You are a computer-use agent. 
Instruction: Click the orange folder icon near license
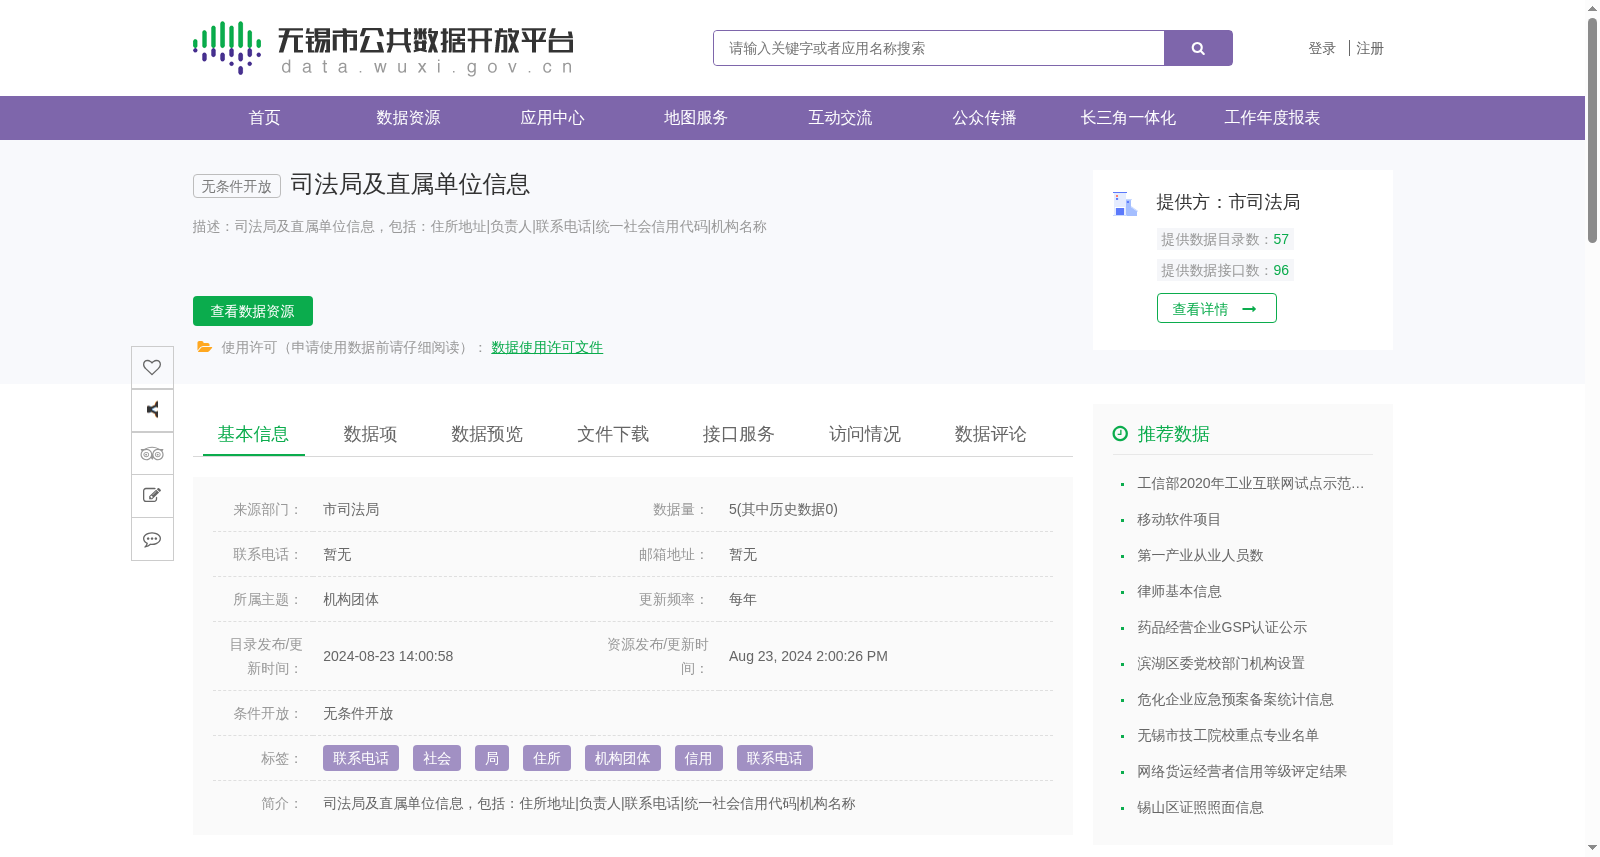click(204, 347)
